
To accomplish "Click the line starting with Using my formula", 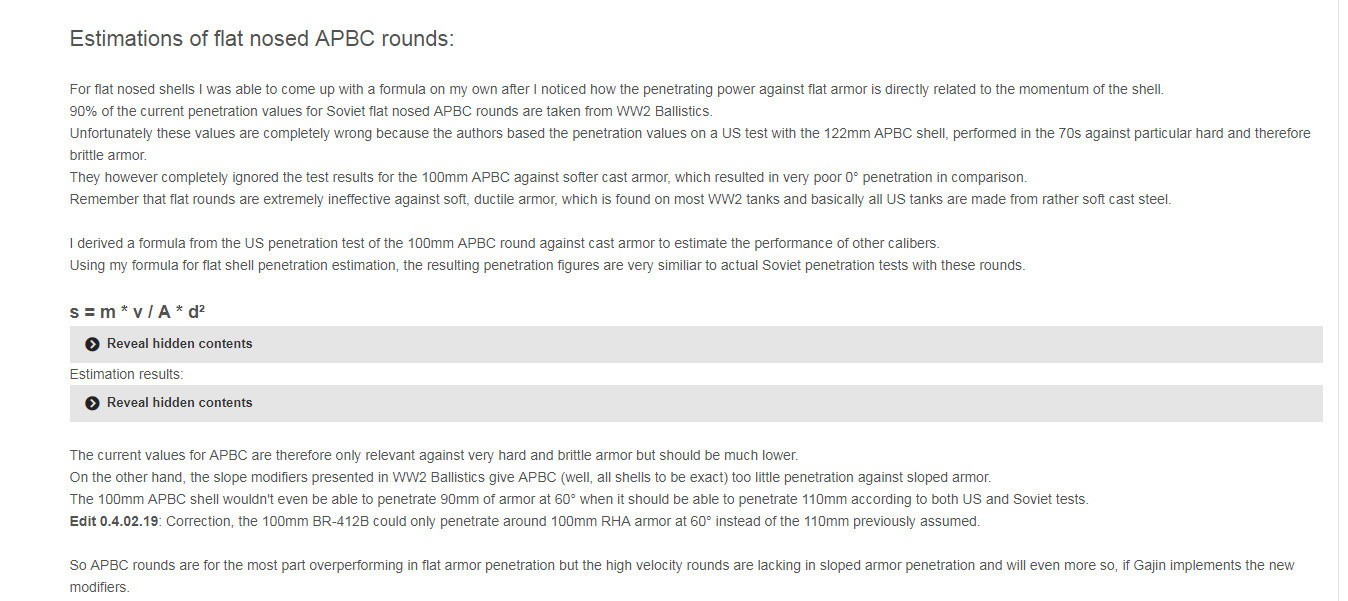I will click(547, 265).
